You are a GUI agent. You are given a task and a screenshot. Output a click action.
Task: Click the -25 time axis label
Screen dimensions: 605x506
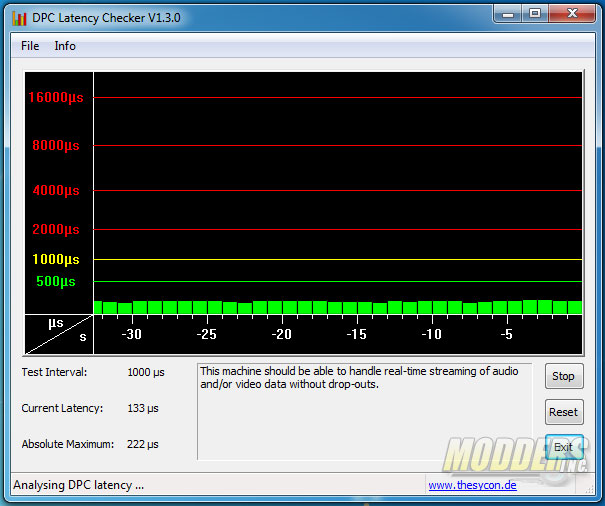(206, 334)
